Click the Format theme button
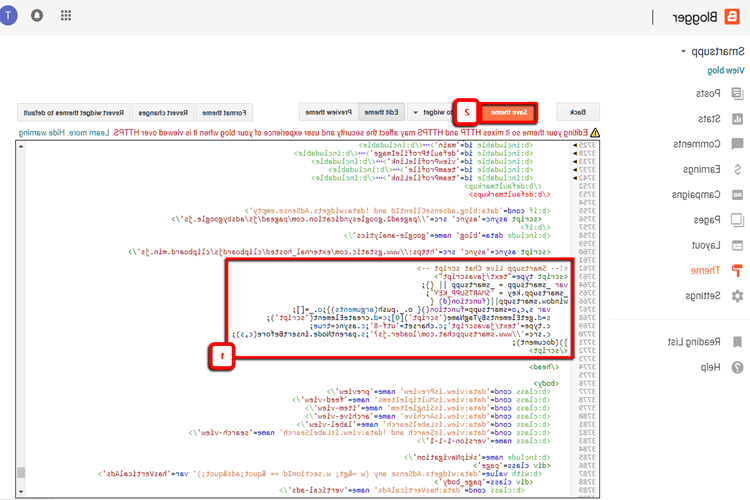750x500 pixels. (x=224, y=113)
